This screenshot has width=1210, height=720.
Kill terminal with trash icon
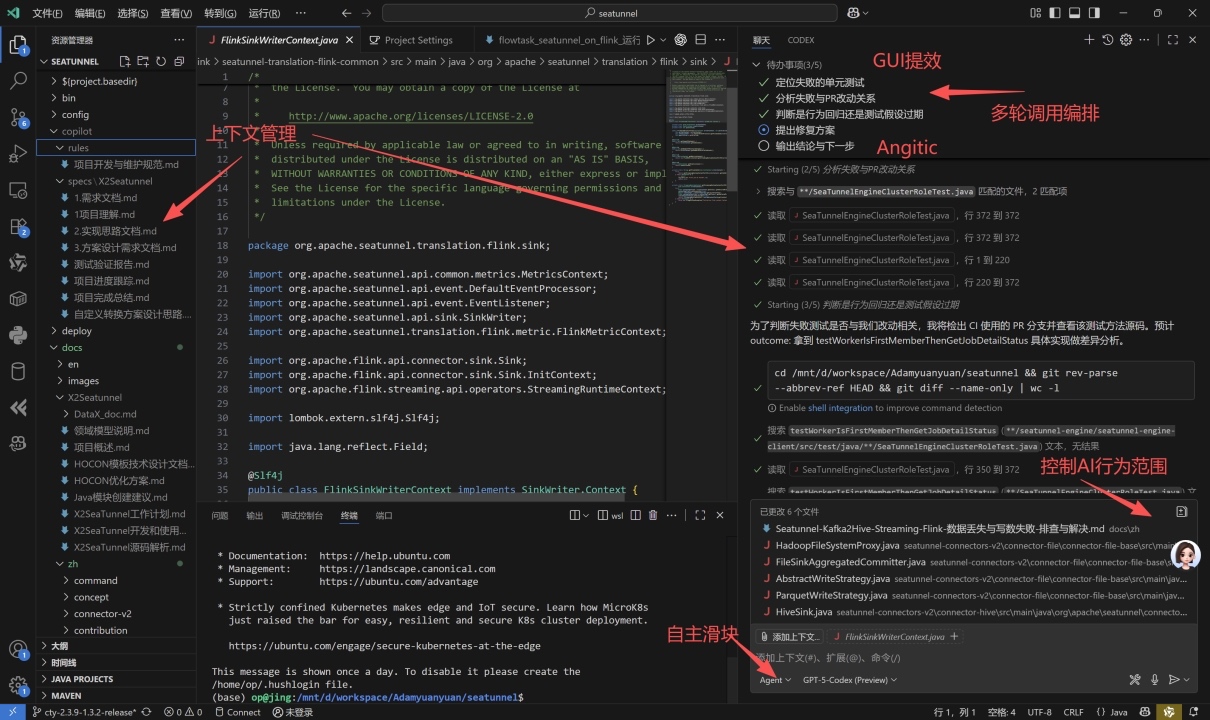pos(653,515)
